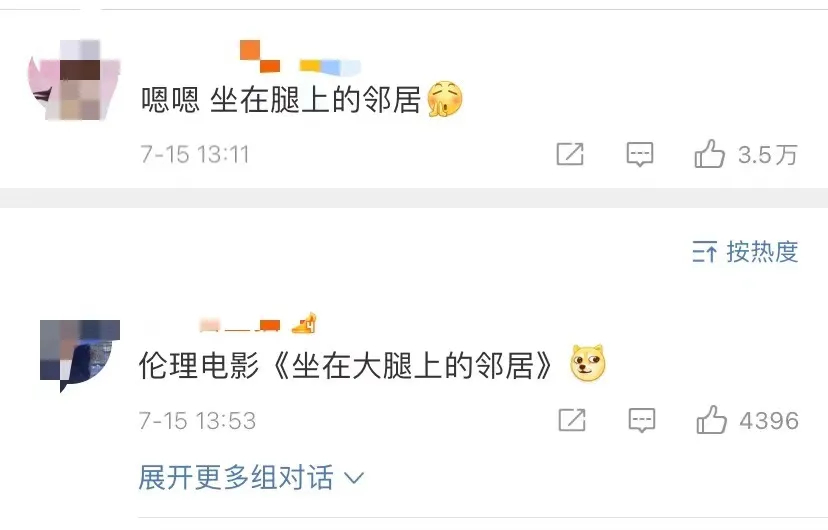This screenshot has width=828, height=530.
Task: Tap the orange member badge on second username
Action: pyautogui.click(x=305, y=323)
